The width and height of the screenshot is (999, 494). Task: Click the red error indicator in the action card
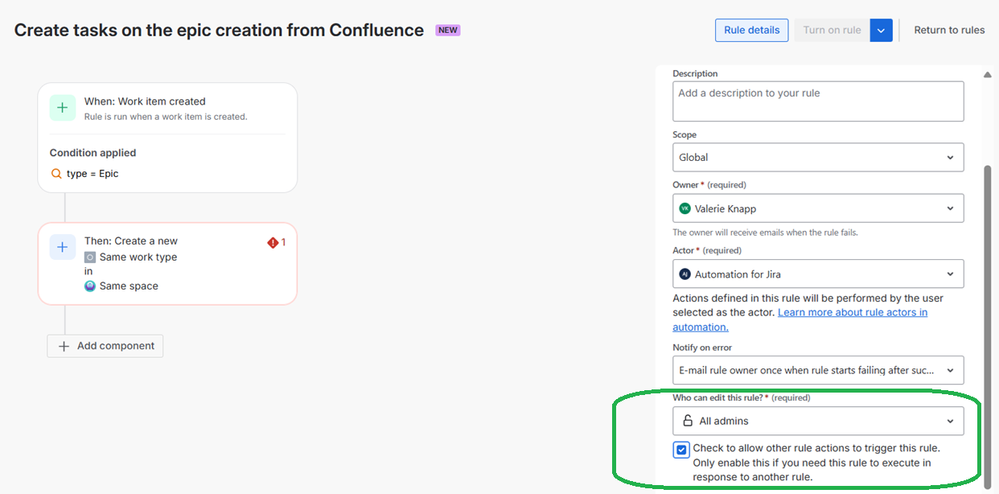pos(277,242)
